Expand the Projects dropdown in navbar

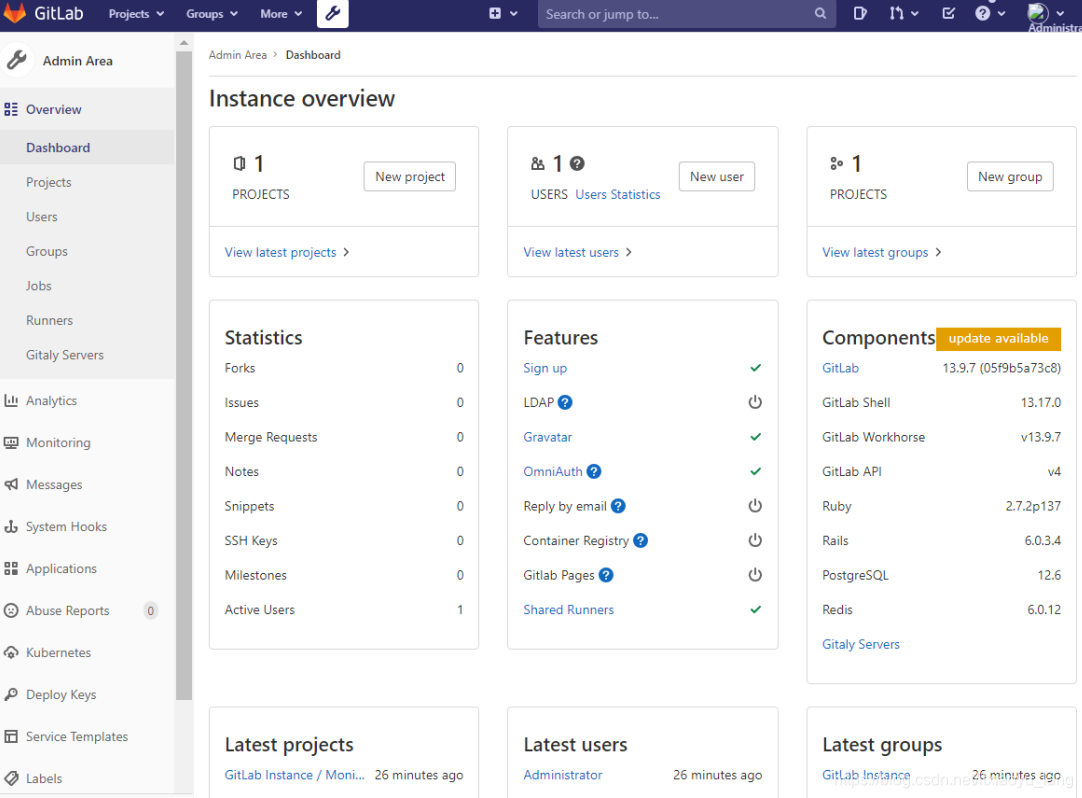[136, 14]
